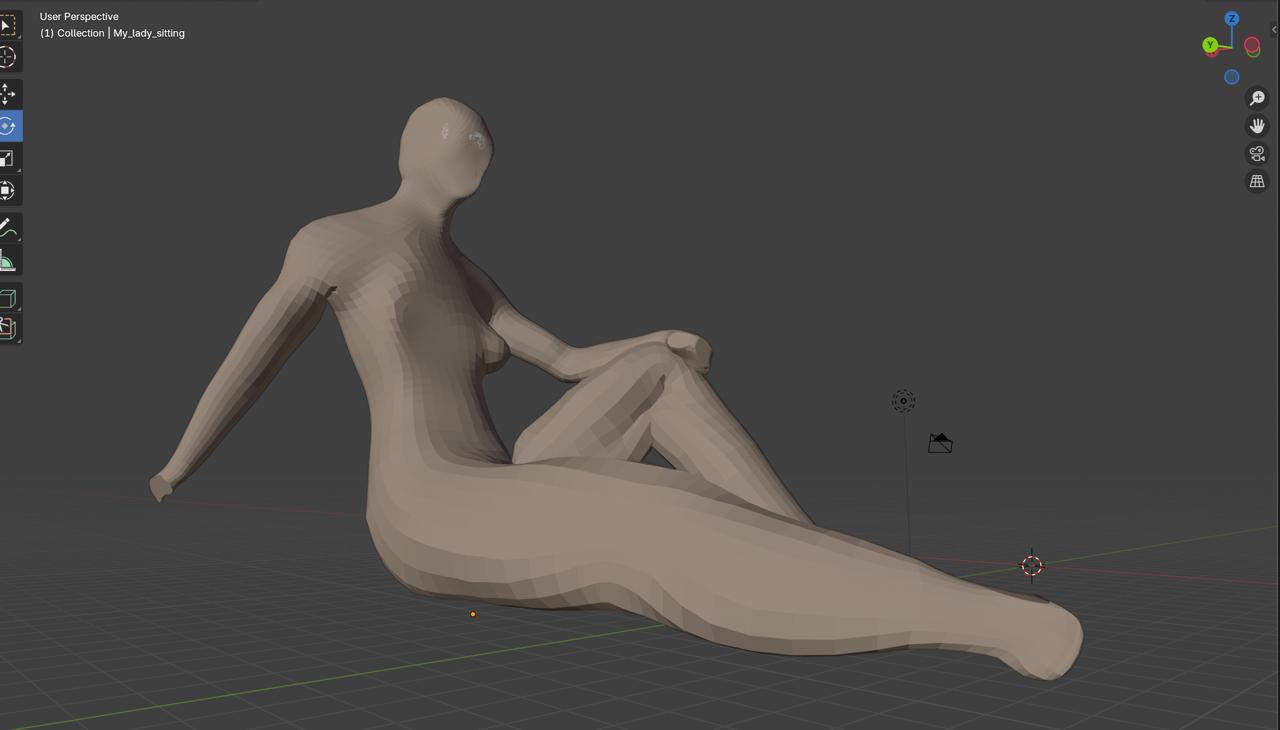Click the zoom magnifier viewport button
Image resolution: width=1280 pixels, height=730 pixels.
tap(1257, 98)
